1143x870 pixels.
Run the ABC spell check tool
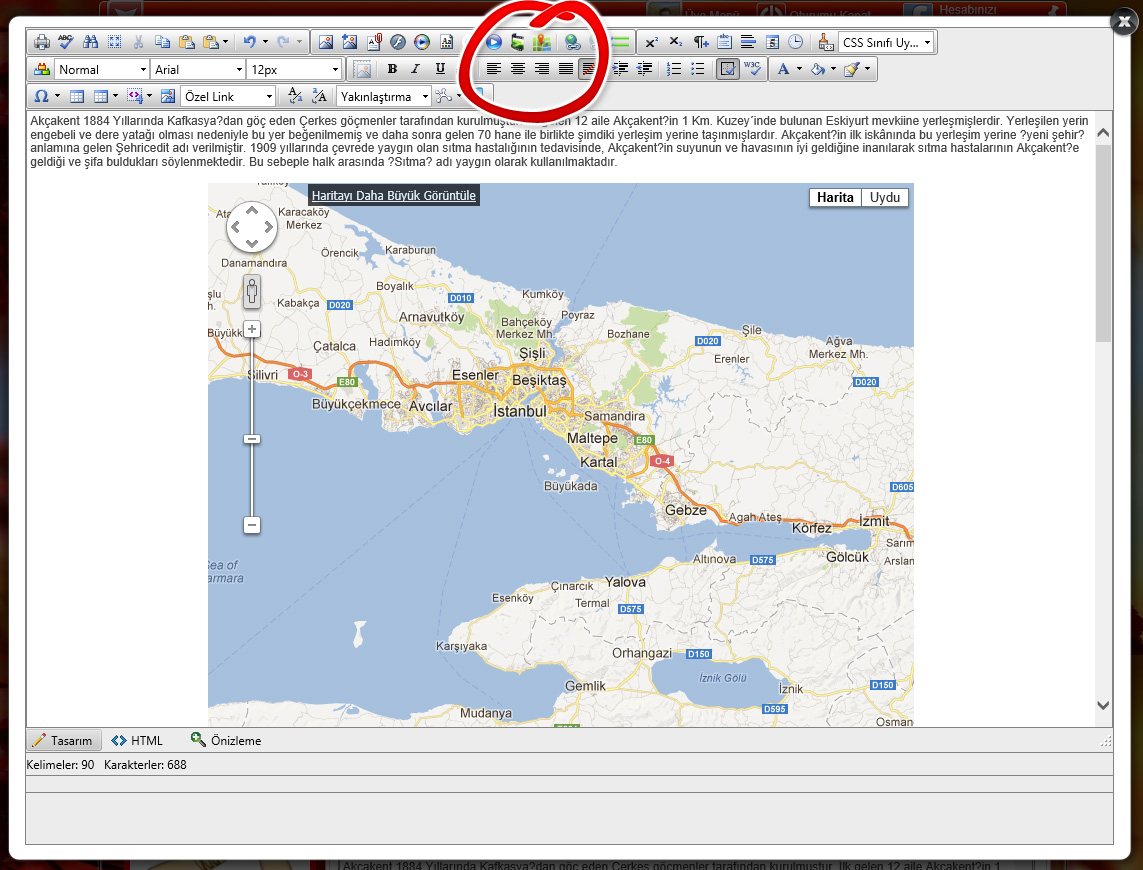(66, 42)
